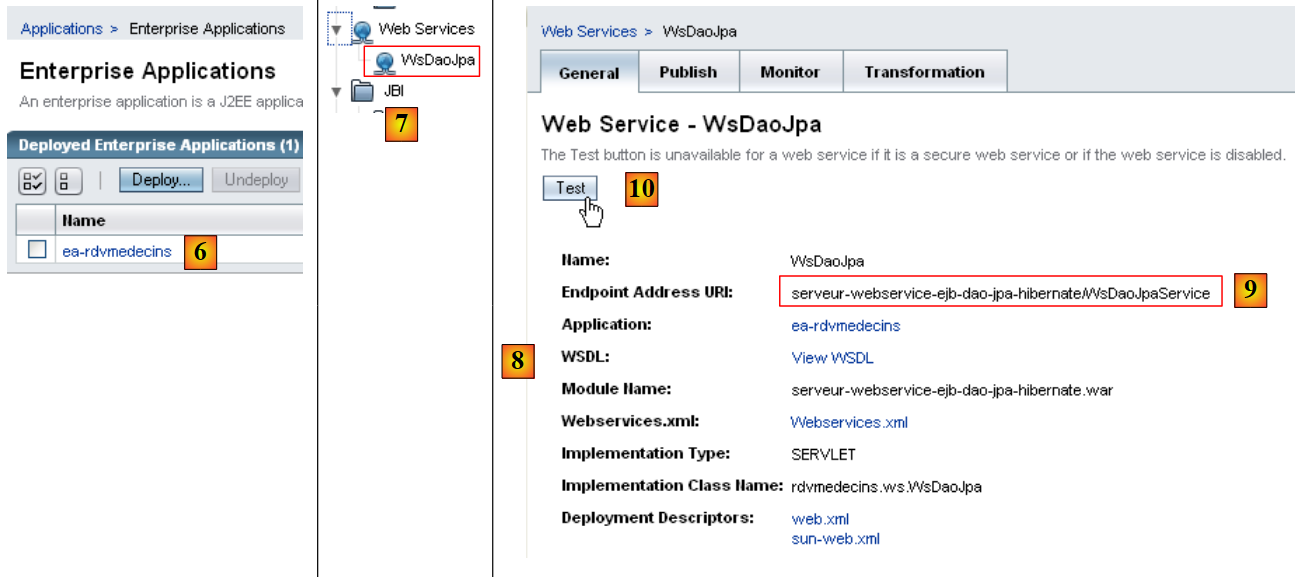Click the select-all checkboxes icon
1308x577 pixels.
tap(33, 181)
